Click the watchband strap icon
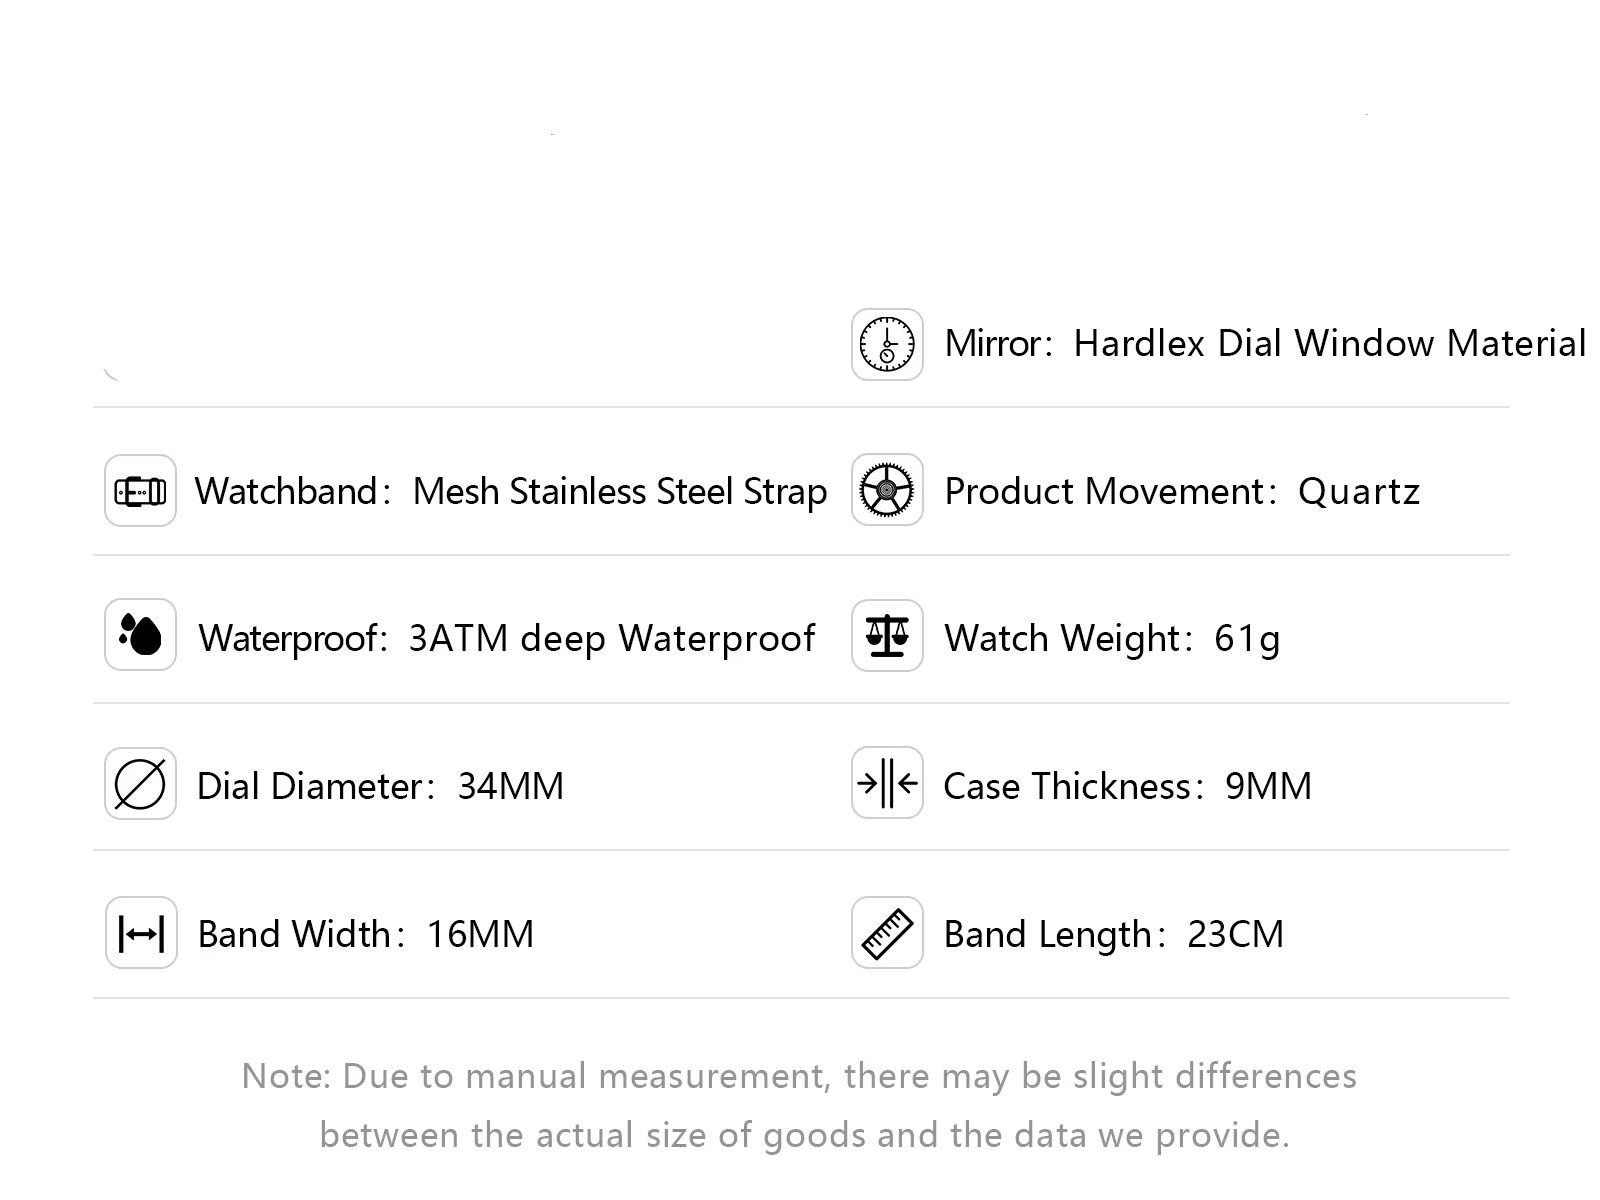This screenshot has height=1200, width=1600. click(140, 491)
